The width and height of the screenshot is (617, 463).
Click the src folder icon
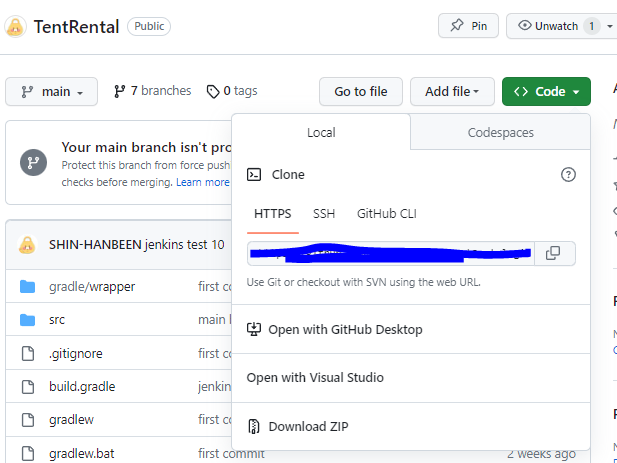click(x=28, y=320)
